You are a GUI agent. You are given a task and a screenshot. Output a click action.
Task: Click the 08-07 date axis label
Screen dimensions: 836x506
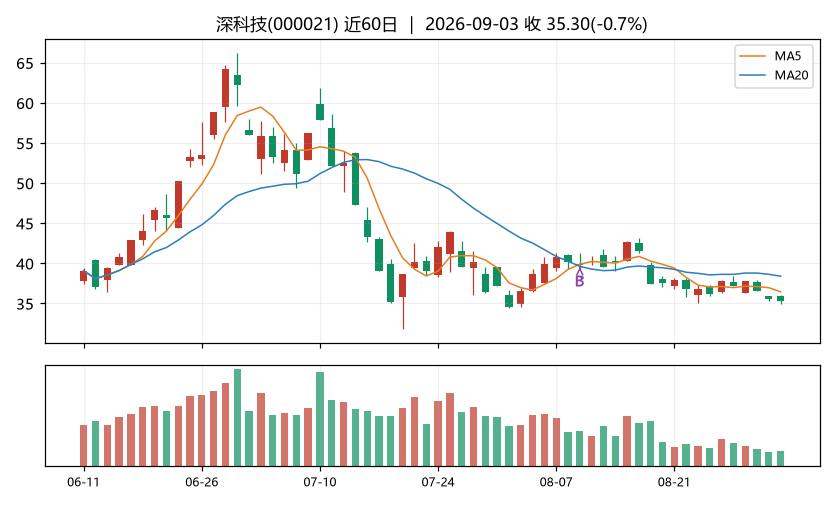[556, 483]
